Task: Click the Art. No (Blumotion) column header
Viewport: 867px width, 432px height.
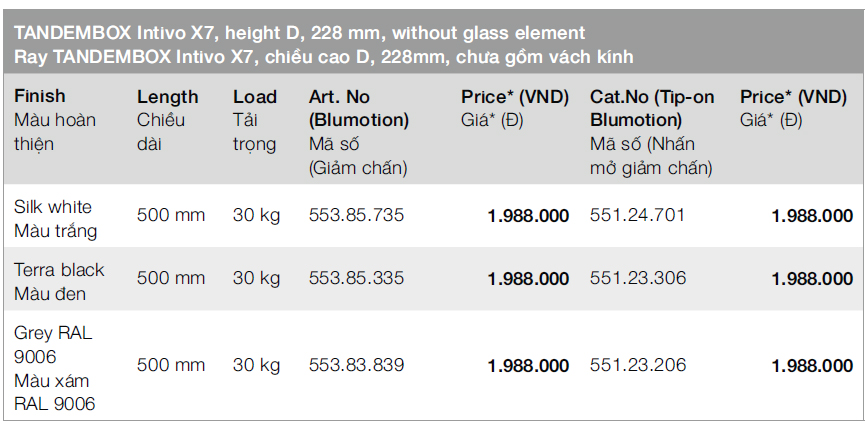Action: click(x=359, y=108)
